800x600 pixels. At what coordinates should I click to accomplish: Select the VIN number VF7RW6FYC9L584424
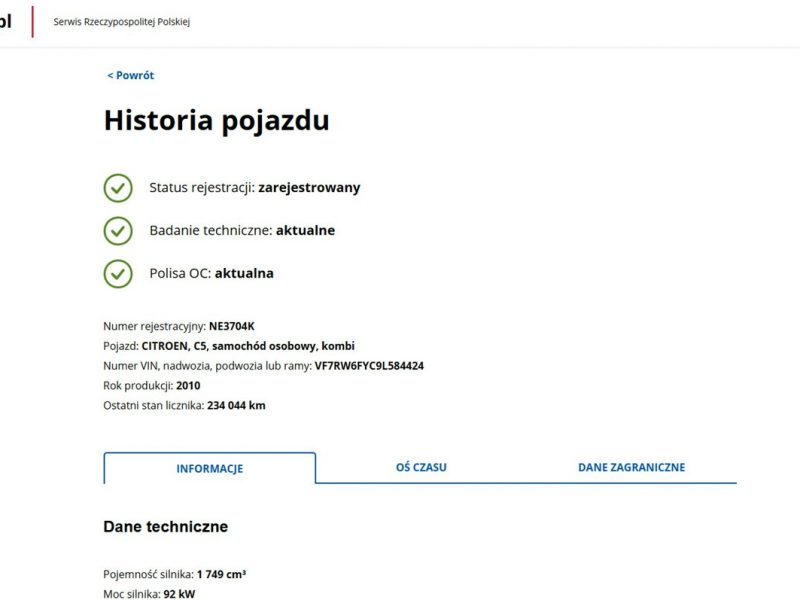coord(369,366)
